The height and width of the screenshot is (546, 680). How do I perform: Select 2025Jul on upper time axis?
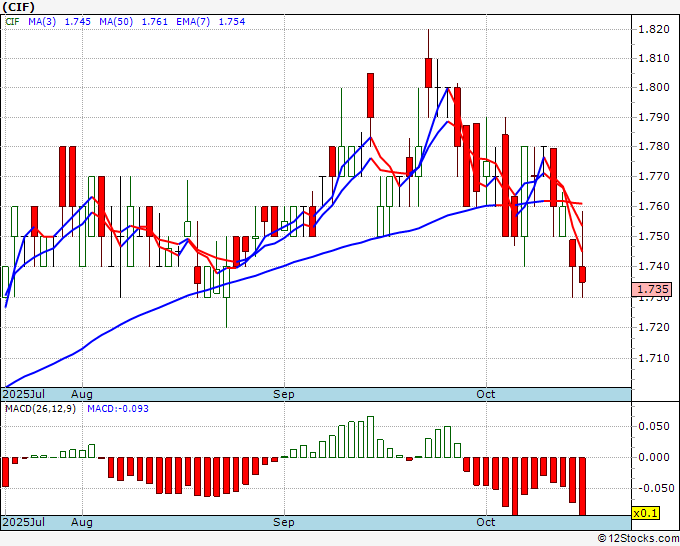tap(24, 394)
